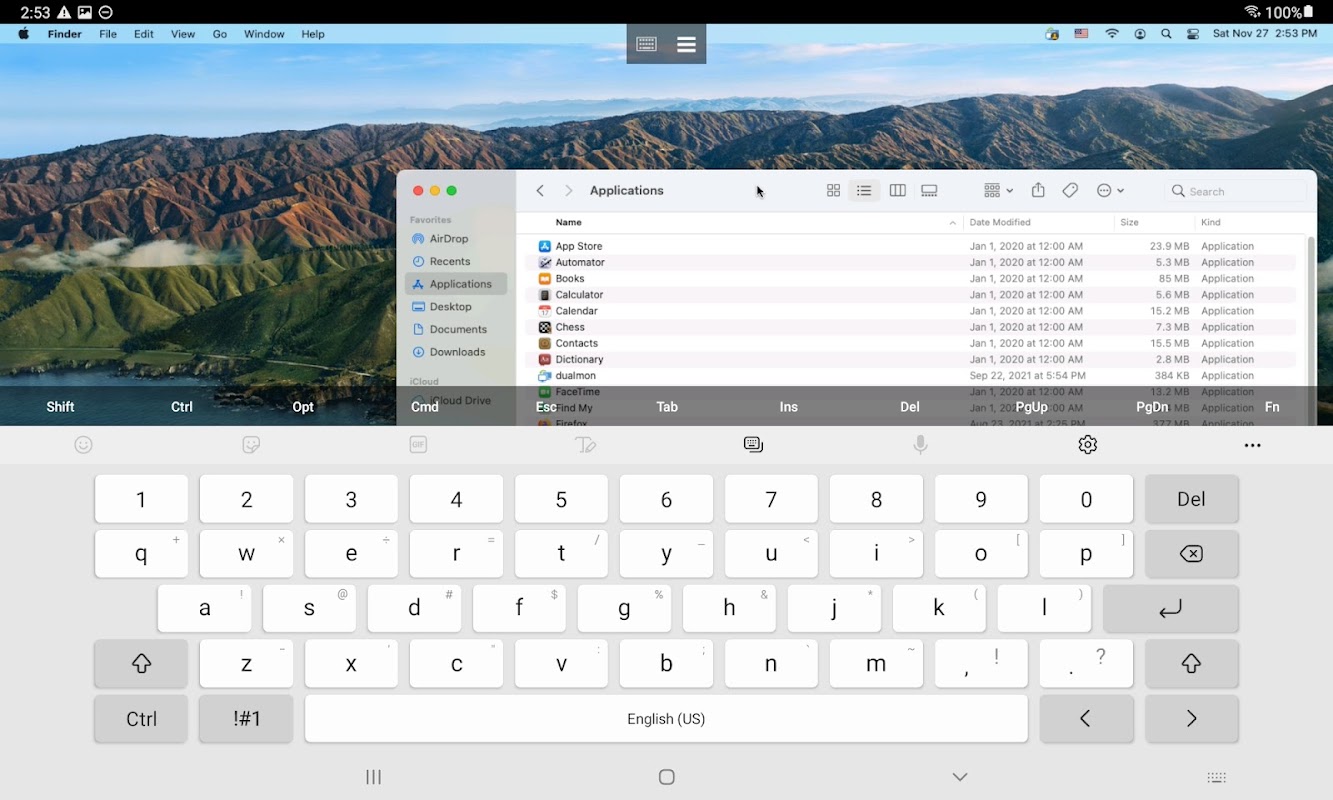
Task: Switch Finder to icon view
Action: [833, 191]
